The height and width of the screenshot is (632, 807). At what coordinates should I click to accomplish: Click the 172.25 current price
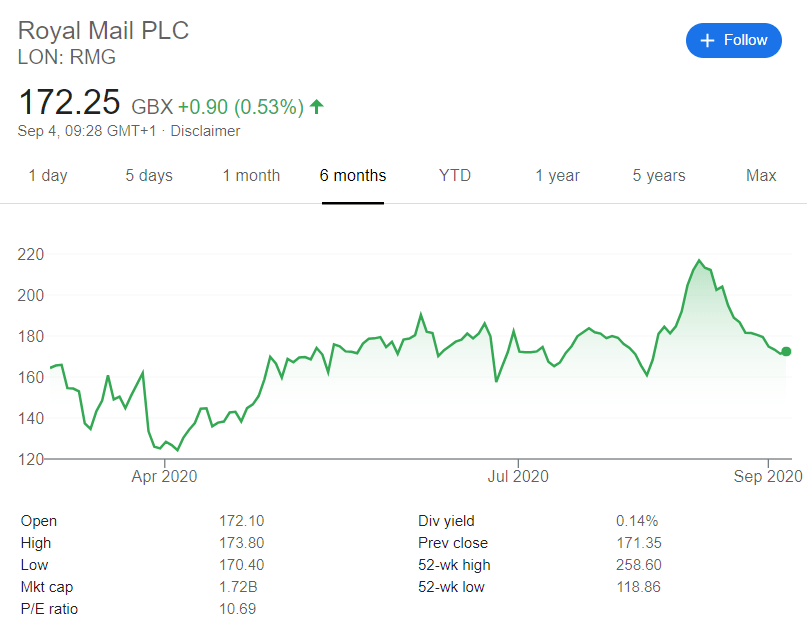[70, 103]
